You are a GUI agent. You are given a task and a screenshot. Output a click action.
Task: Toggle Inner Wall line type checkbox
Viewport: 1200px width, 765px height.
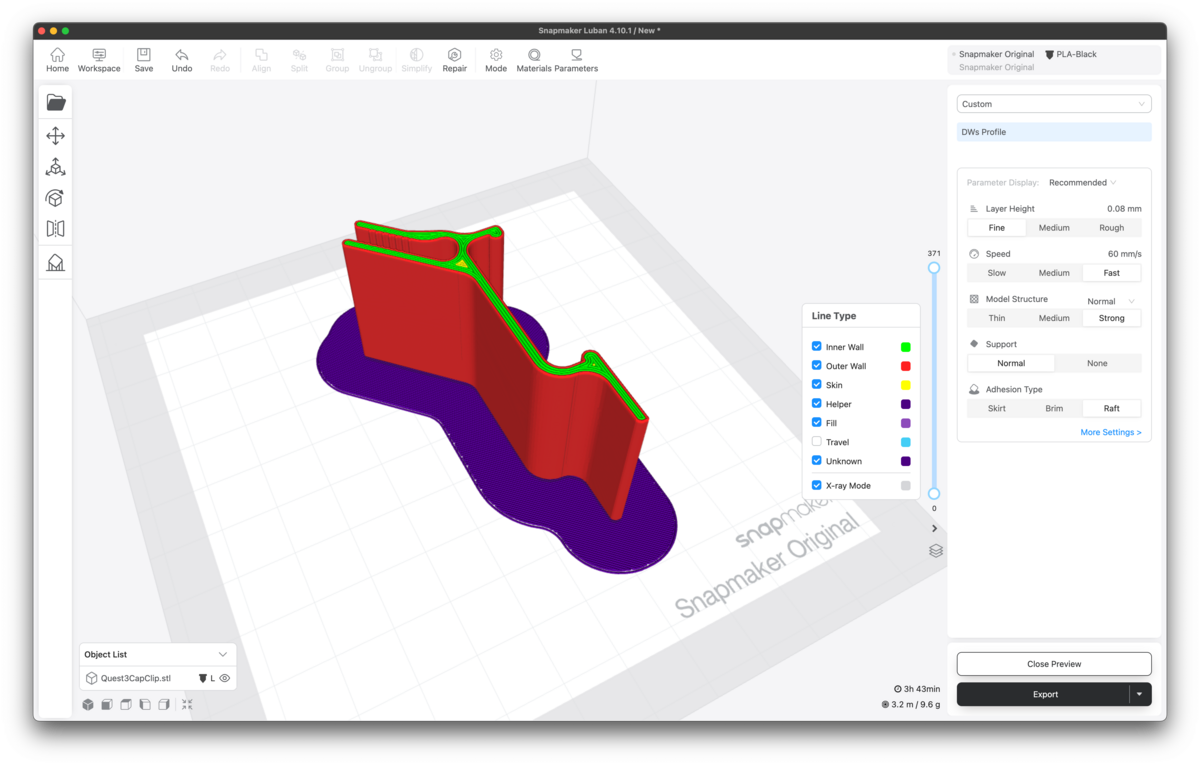point(817,347)
